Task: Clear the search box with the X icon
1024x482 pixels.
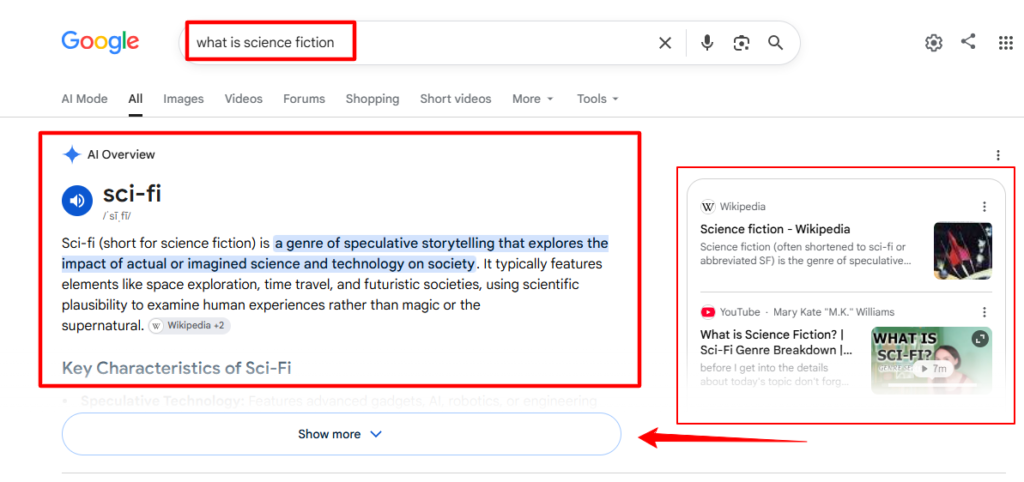Action: click(x=665, y=43)
